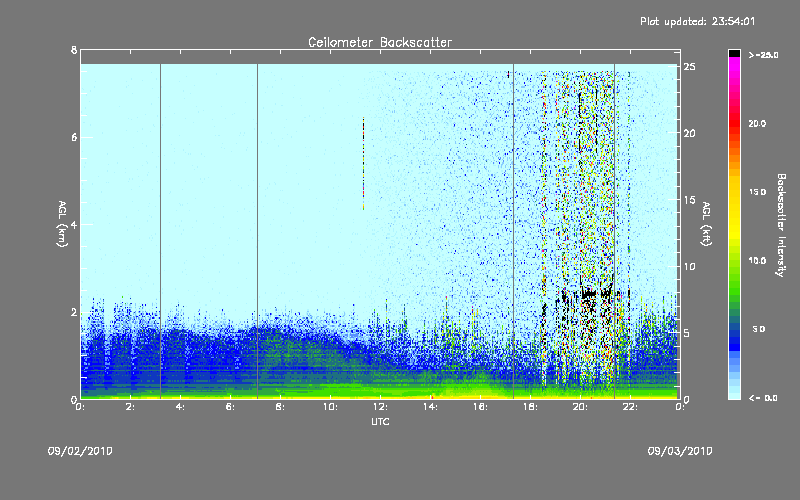
Task: Click the '25' kft tick on right axis
Action: click(x=690, y=66)
